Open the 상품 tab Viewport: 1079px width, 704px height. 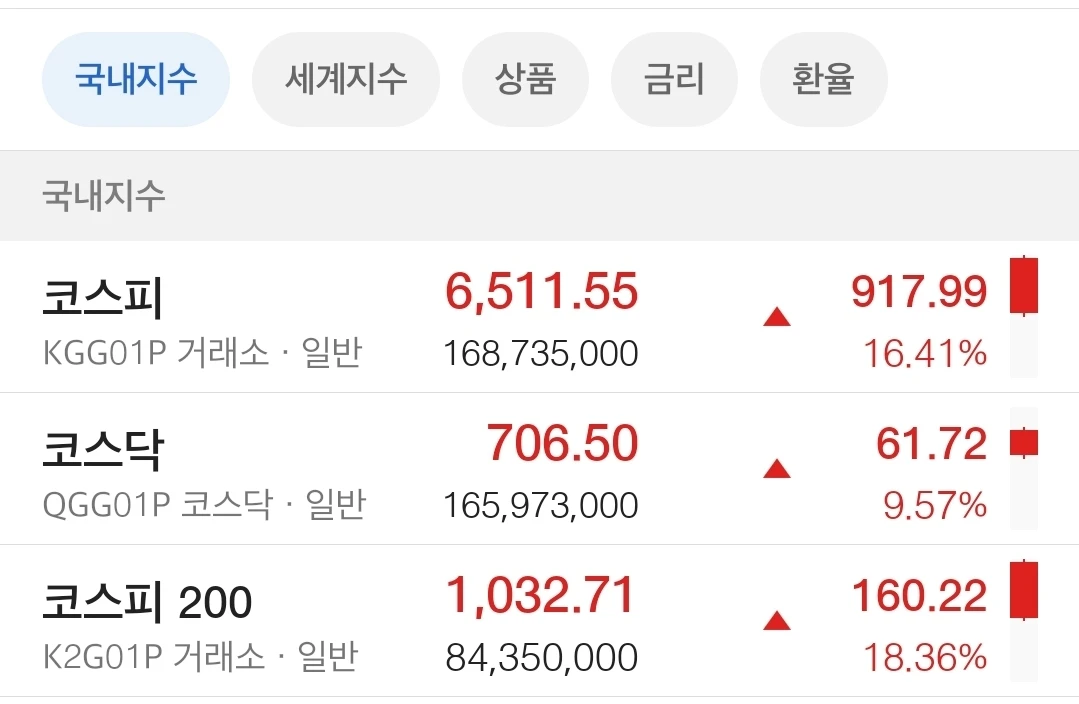[525, 79]
